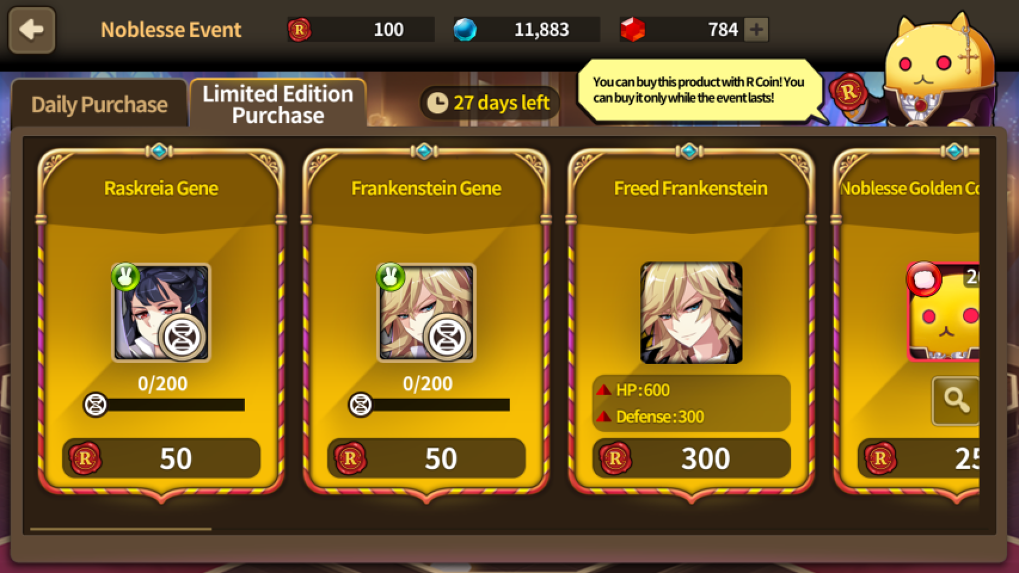Click the R seal beside speech bubble
Screen dimensions: 1019x573
click(849, 92)
